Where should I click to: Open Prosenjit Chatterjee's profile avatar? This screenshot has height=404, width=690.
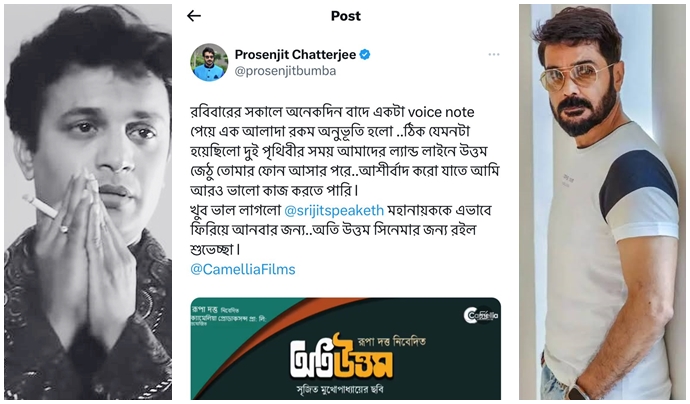[x=209, y=62]
